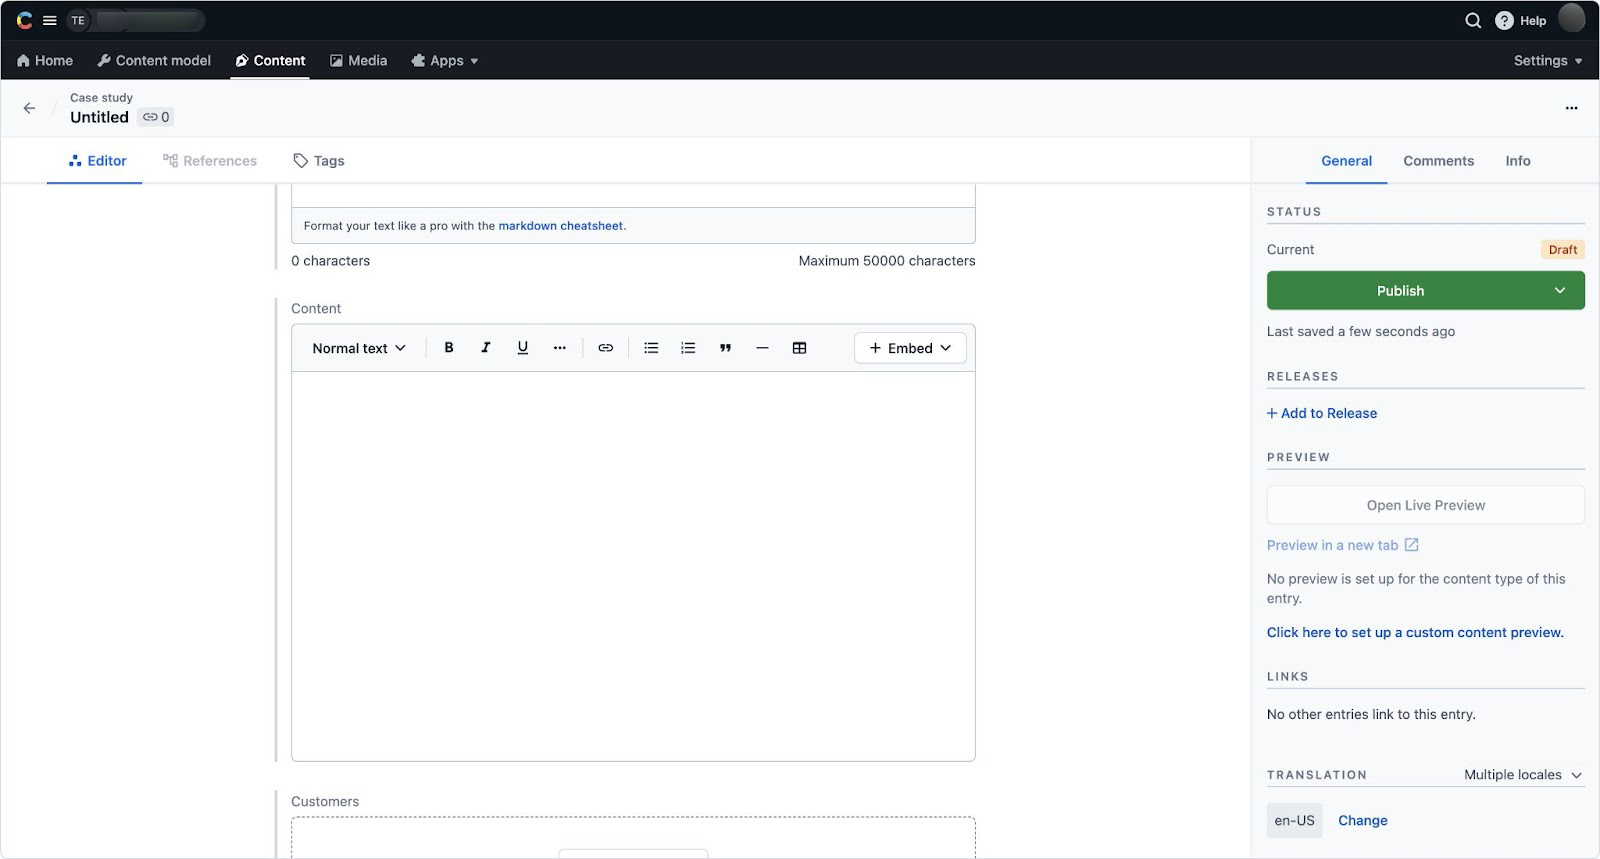1600x859 pixels.
Task: Select the Info sidebar tab
Action: (x=1518, y=161)
